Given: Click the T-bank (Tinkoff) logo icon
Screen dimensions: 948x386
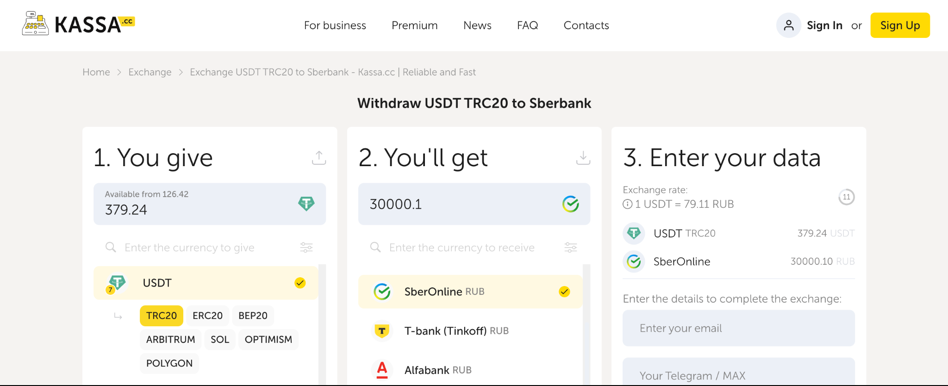Looking at the screenshot, I should point(382,331).
